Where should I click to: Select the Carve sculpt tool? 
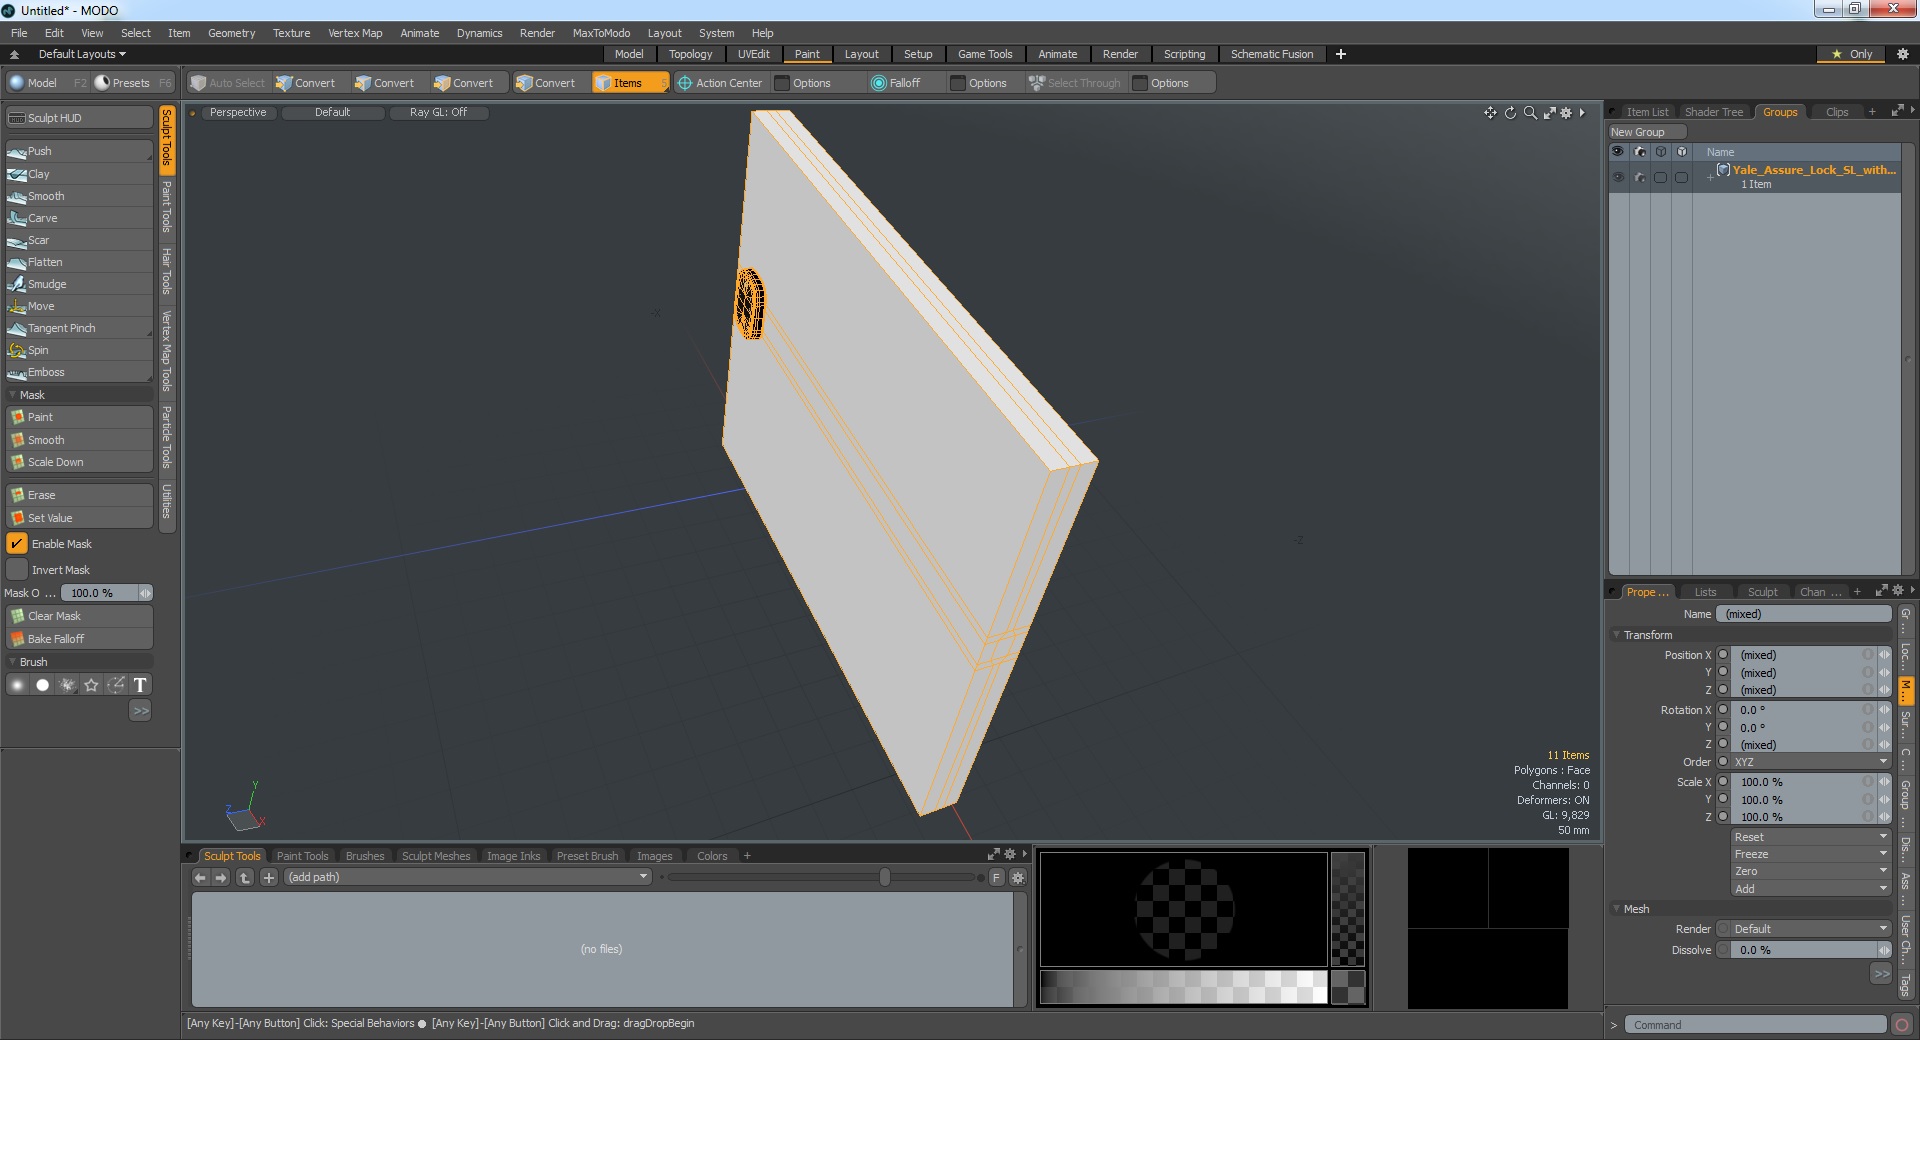(x=42, y=218)
